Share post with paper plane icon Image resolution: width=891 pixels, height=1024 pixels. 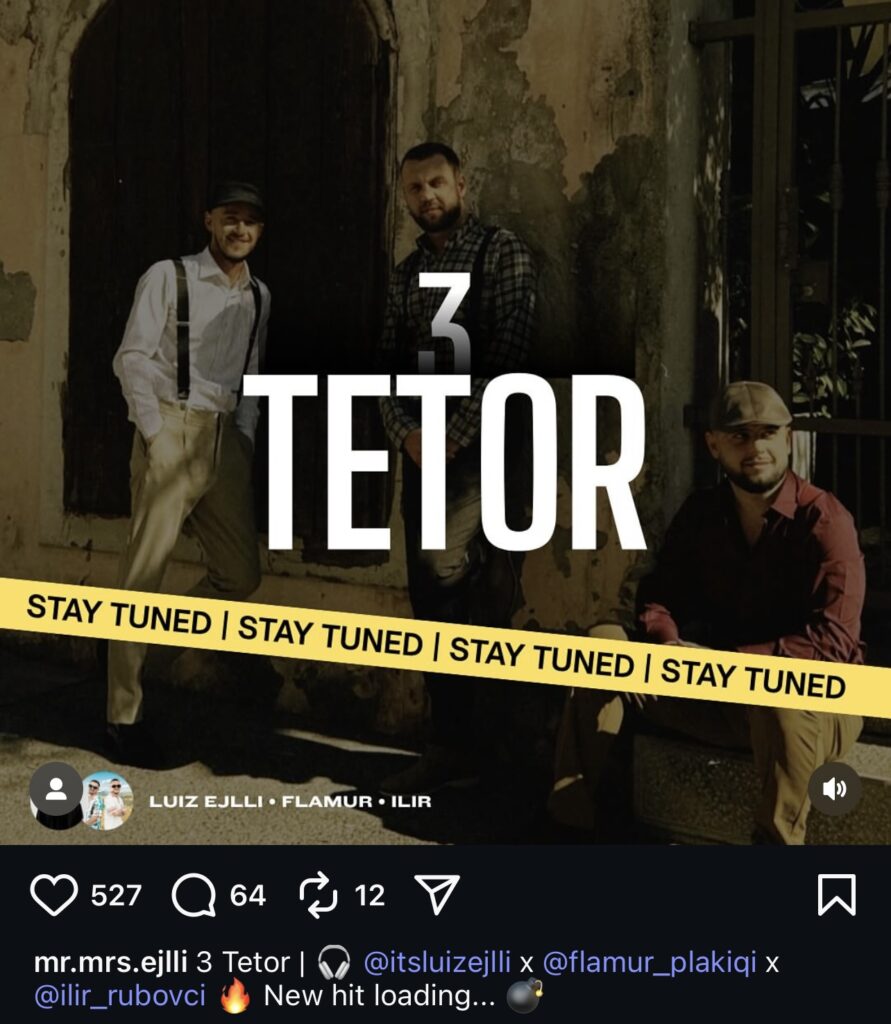(x=437, y=894)
